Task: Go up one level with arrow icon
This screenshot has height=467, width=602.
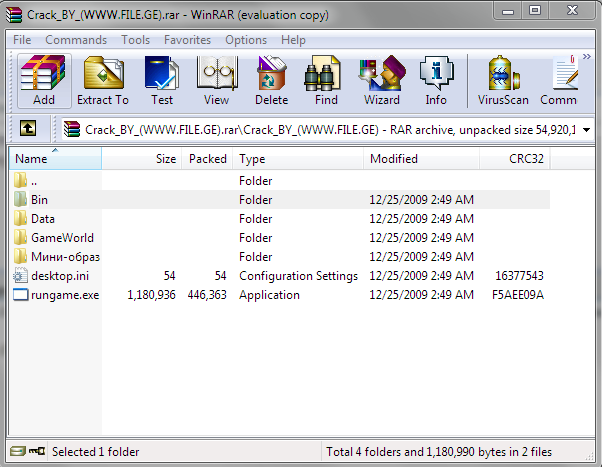Action: coord(28,128)
